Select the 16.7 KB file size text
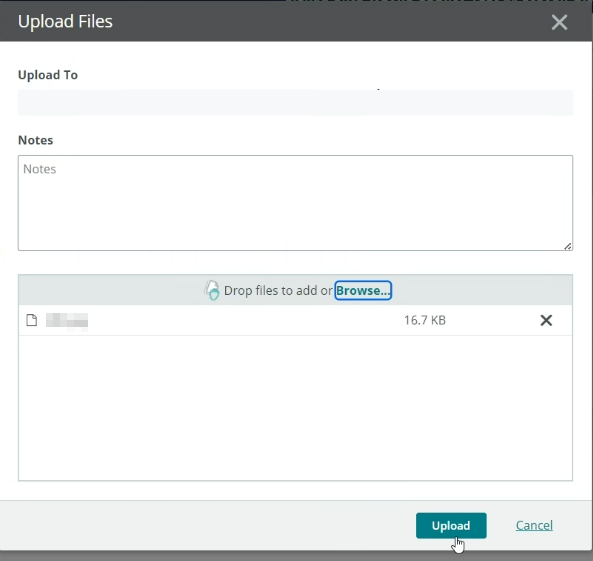 pyautogui.click(x=425, y=320)
